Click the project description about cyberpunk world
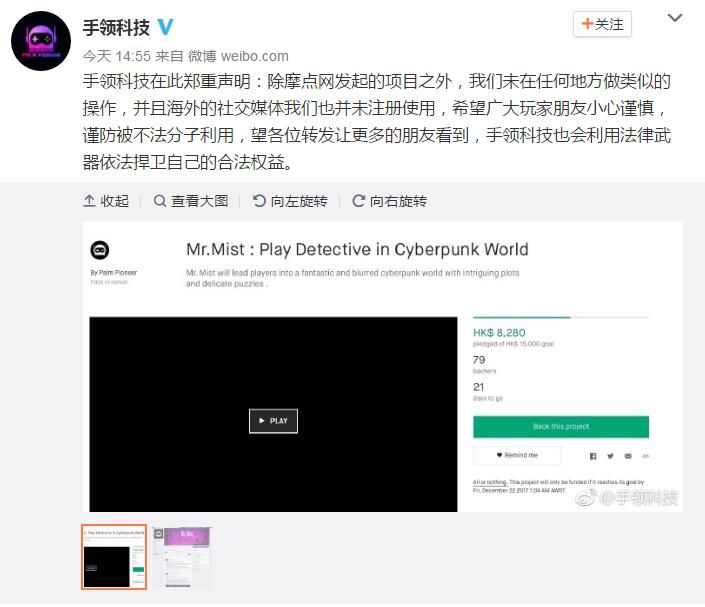Screen dimensions: 705x607 (352, 278)
